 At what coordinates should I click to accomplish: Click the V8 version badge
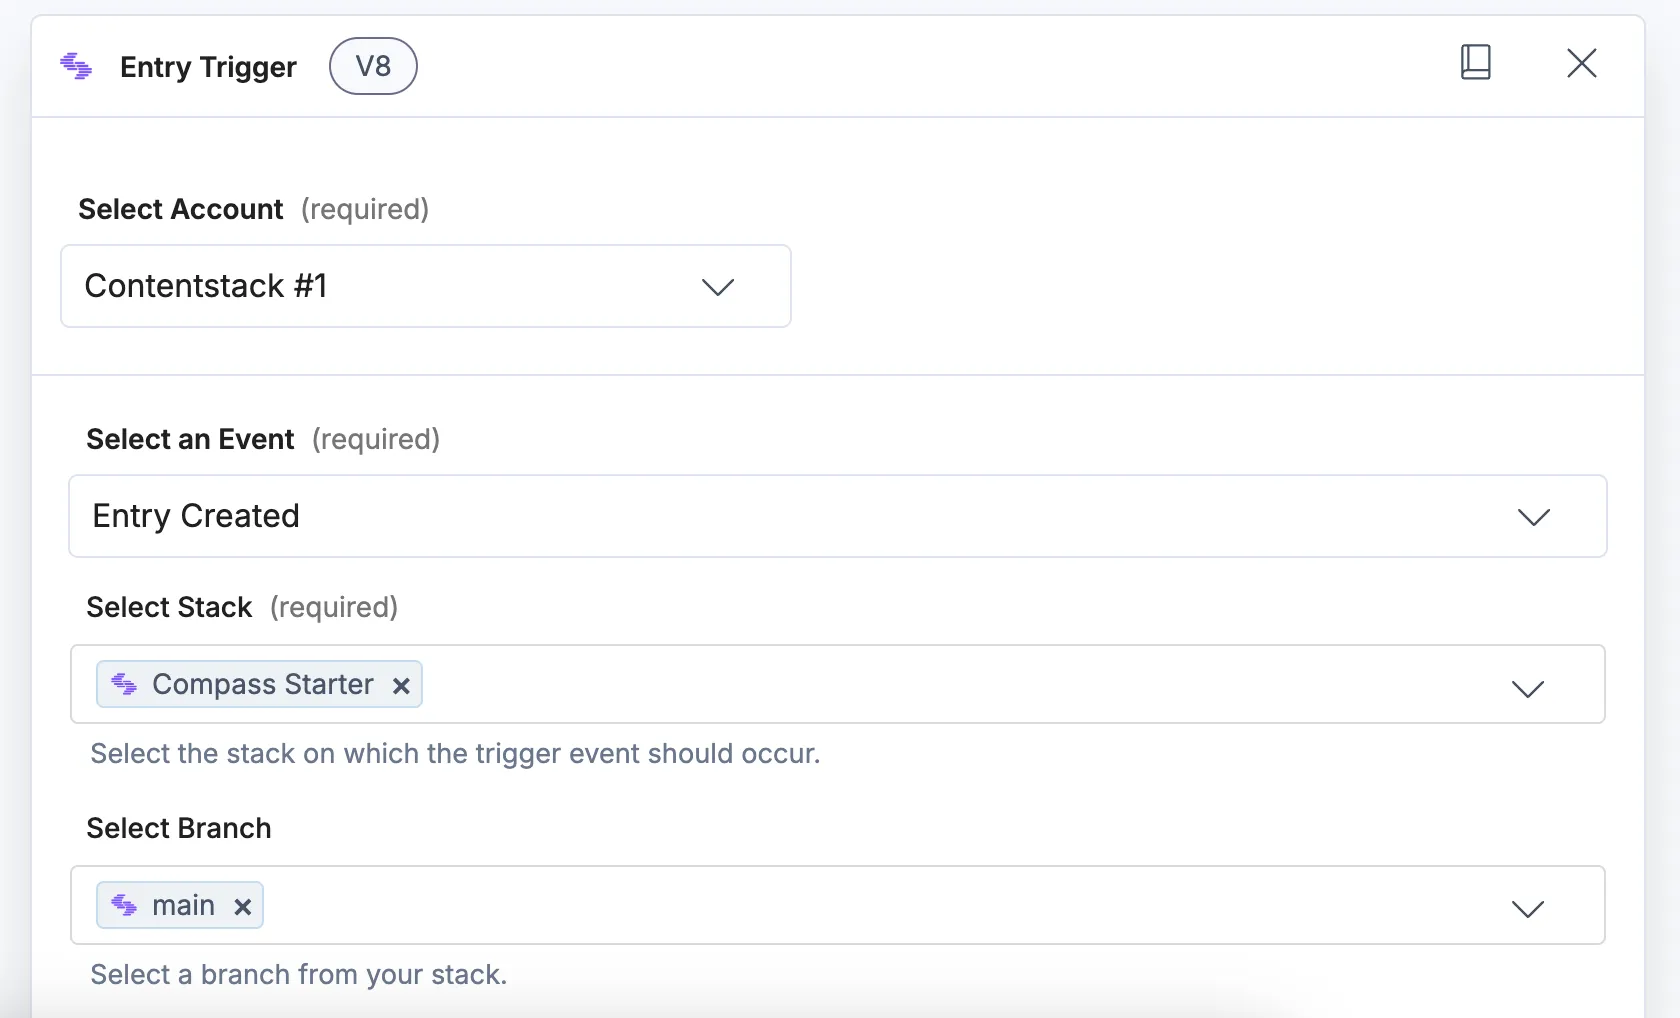373,66
